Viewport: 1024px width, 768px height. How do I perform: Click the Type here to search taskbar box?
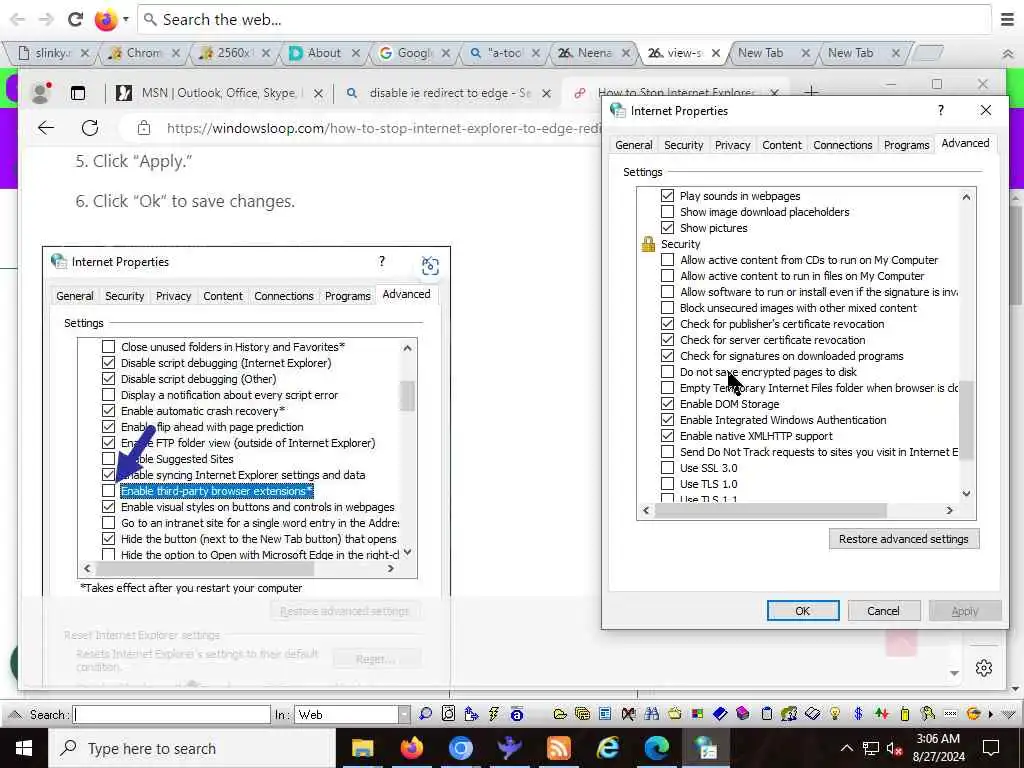coord(191,748)
